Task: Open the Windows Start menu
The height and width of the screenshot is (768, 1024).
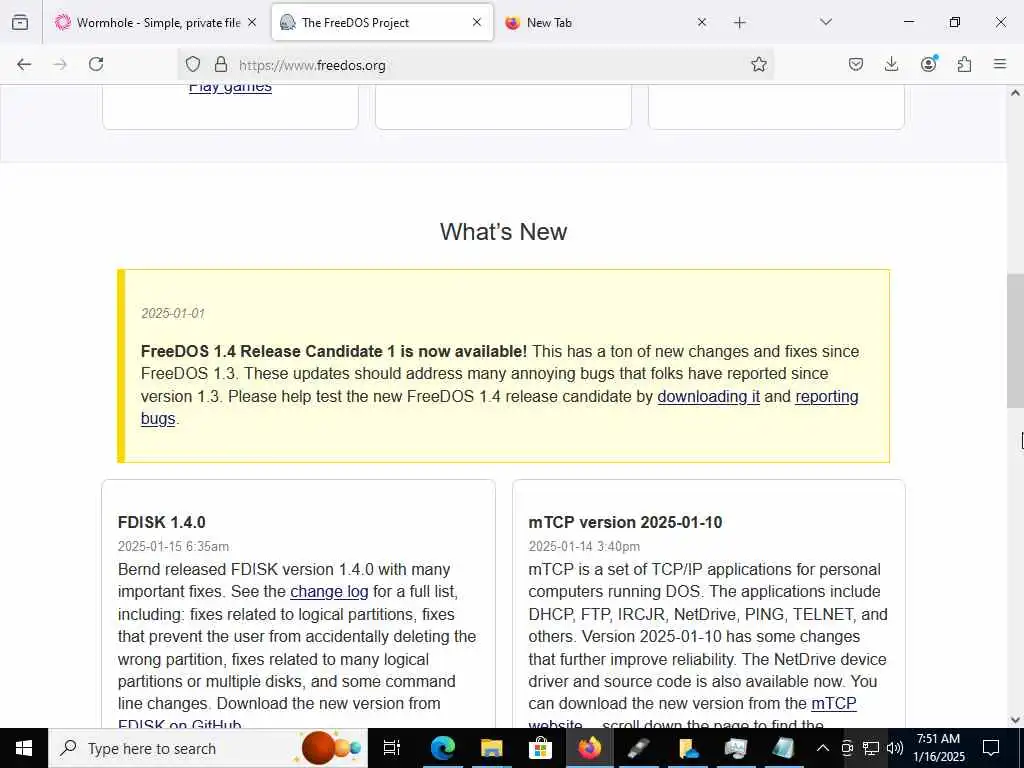Action: pos(24,748)
